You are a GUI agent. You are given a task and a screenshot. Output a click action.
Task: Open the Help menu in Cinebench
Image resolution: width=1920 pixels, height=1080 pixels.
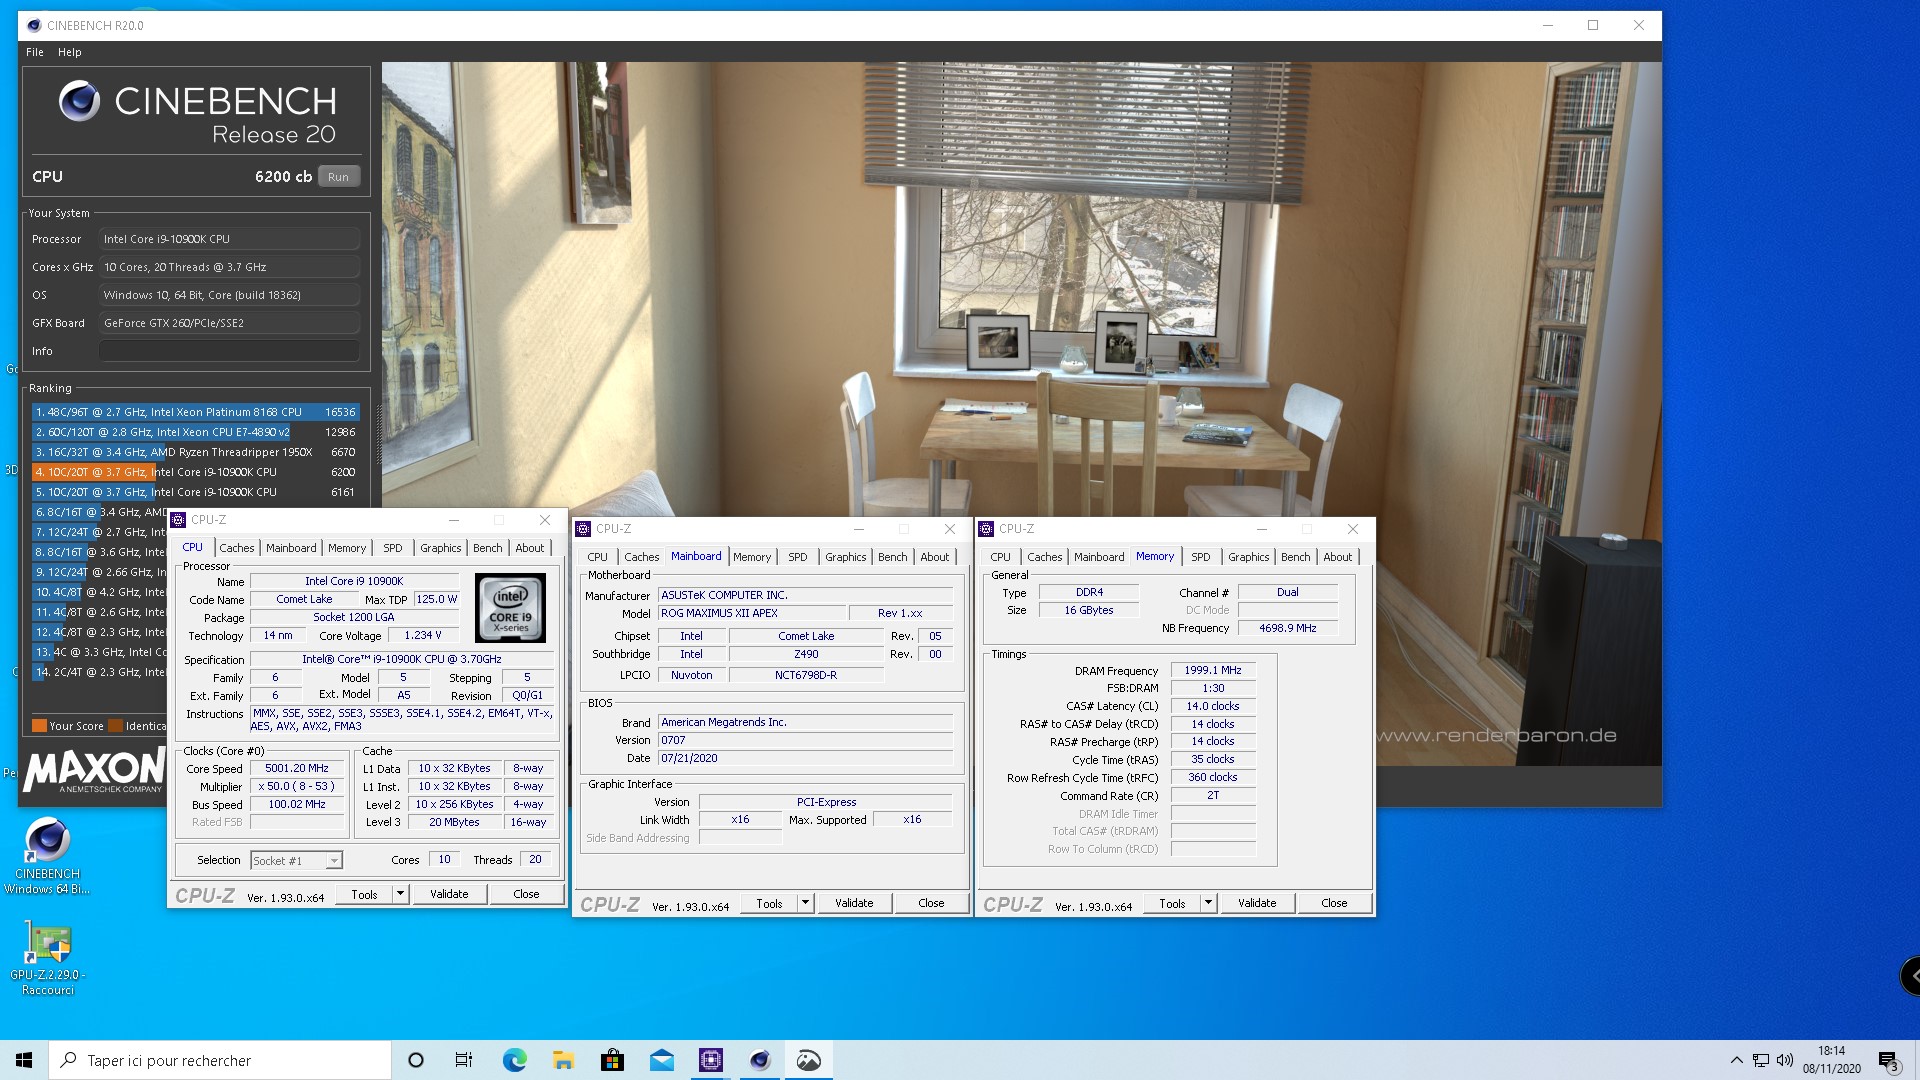click(69, 52)
